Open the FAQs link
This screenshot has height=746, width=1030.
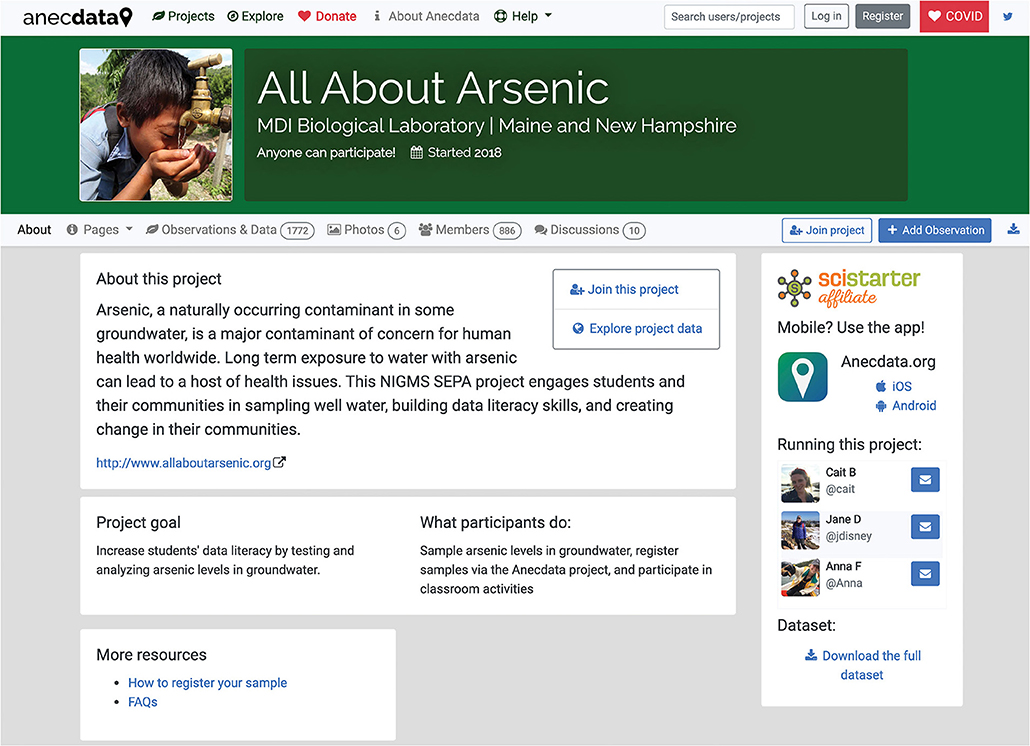click(x=143, y=702)
